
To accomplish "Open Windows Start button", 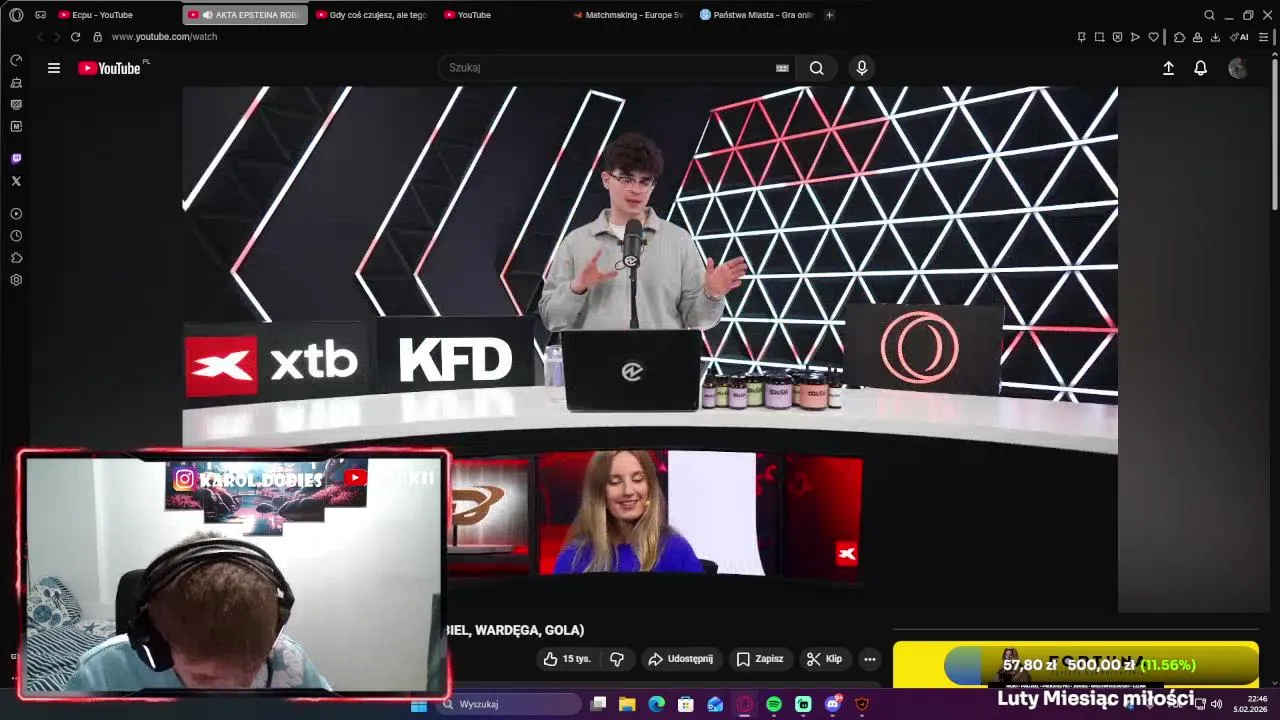I will (x=419, y=704).
